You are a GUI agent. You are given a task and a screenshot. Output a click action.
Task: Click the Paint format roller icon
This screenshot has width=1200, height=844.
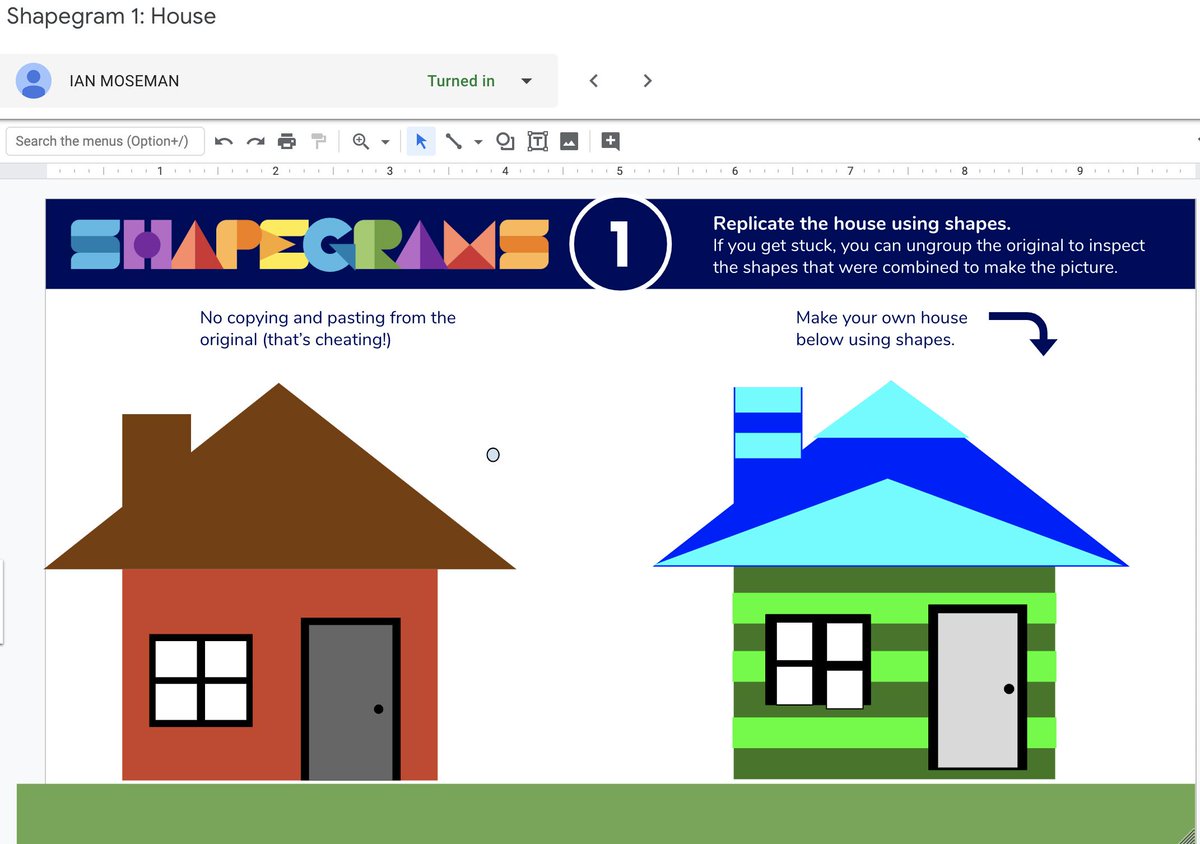[318, 141]
